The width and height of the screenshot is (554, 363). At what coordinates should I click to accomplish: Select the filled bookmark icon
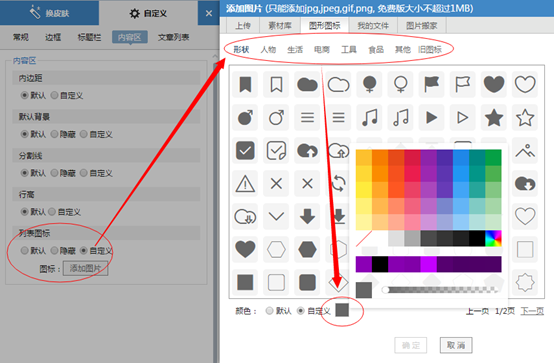245,84
